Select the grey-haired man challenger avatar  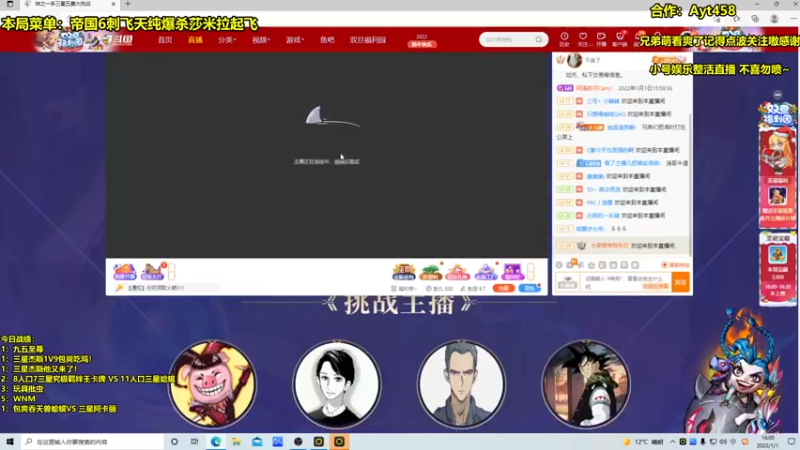[461, 384]
